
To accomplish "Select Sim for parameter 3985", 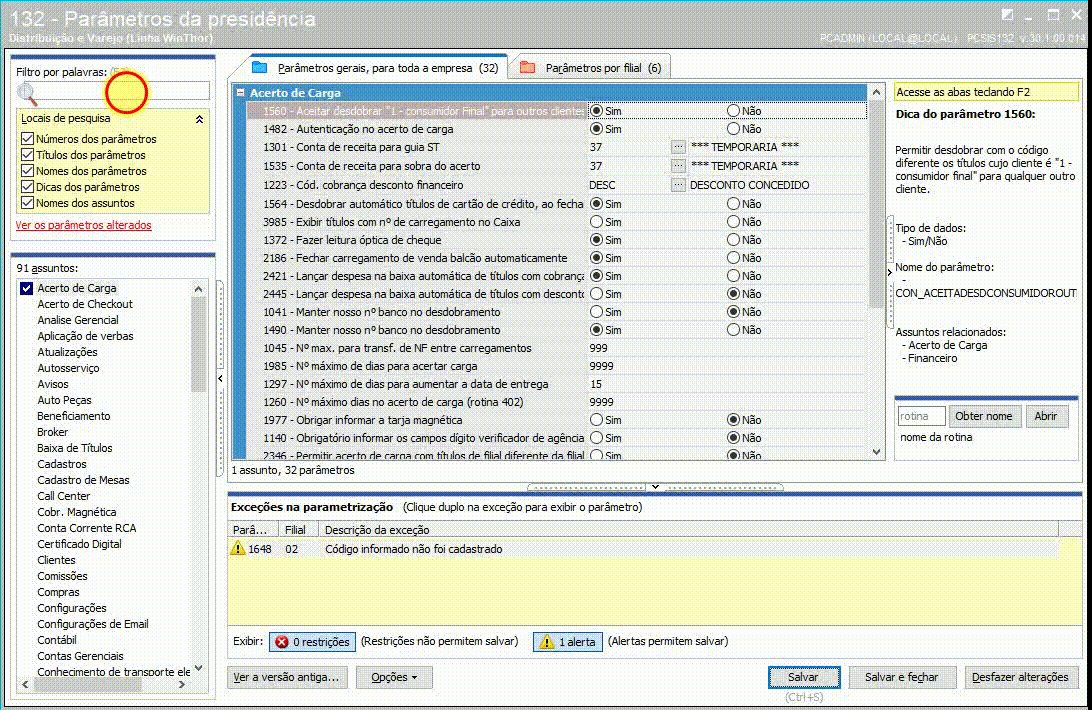I will (x=596, y=222).
